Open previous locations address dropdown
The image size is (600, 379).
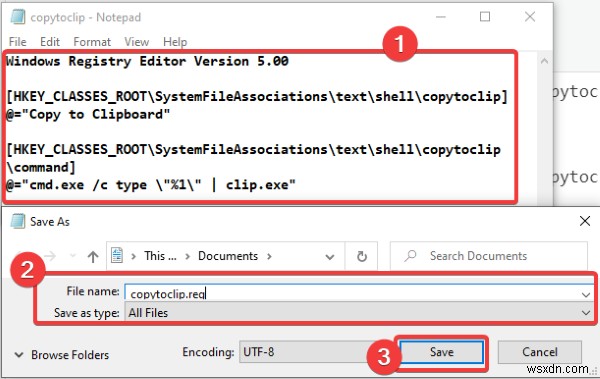(x=330, y=257)
